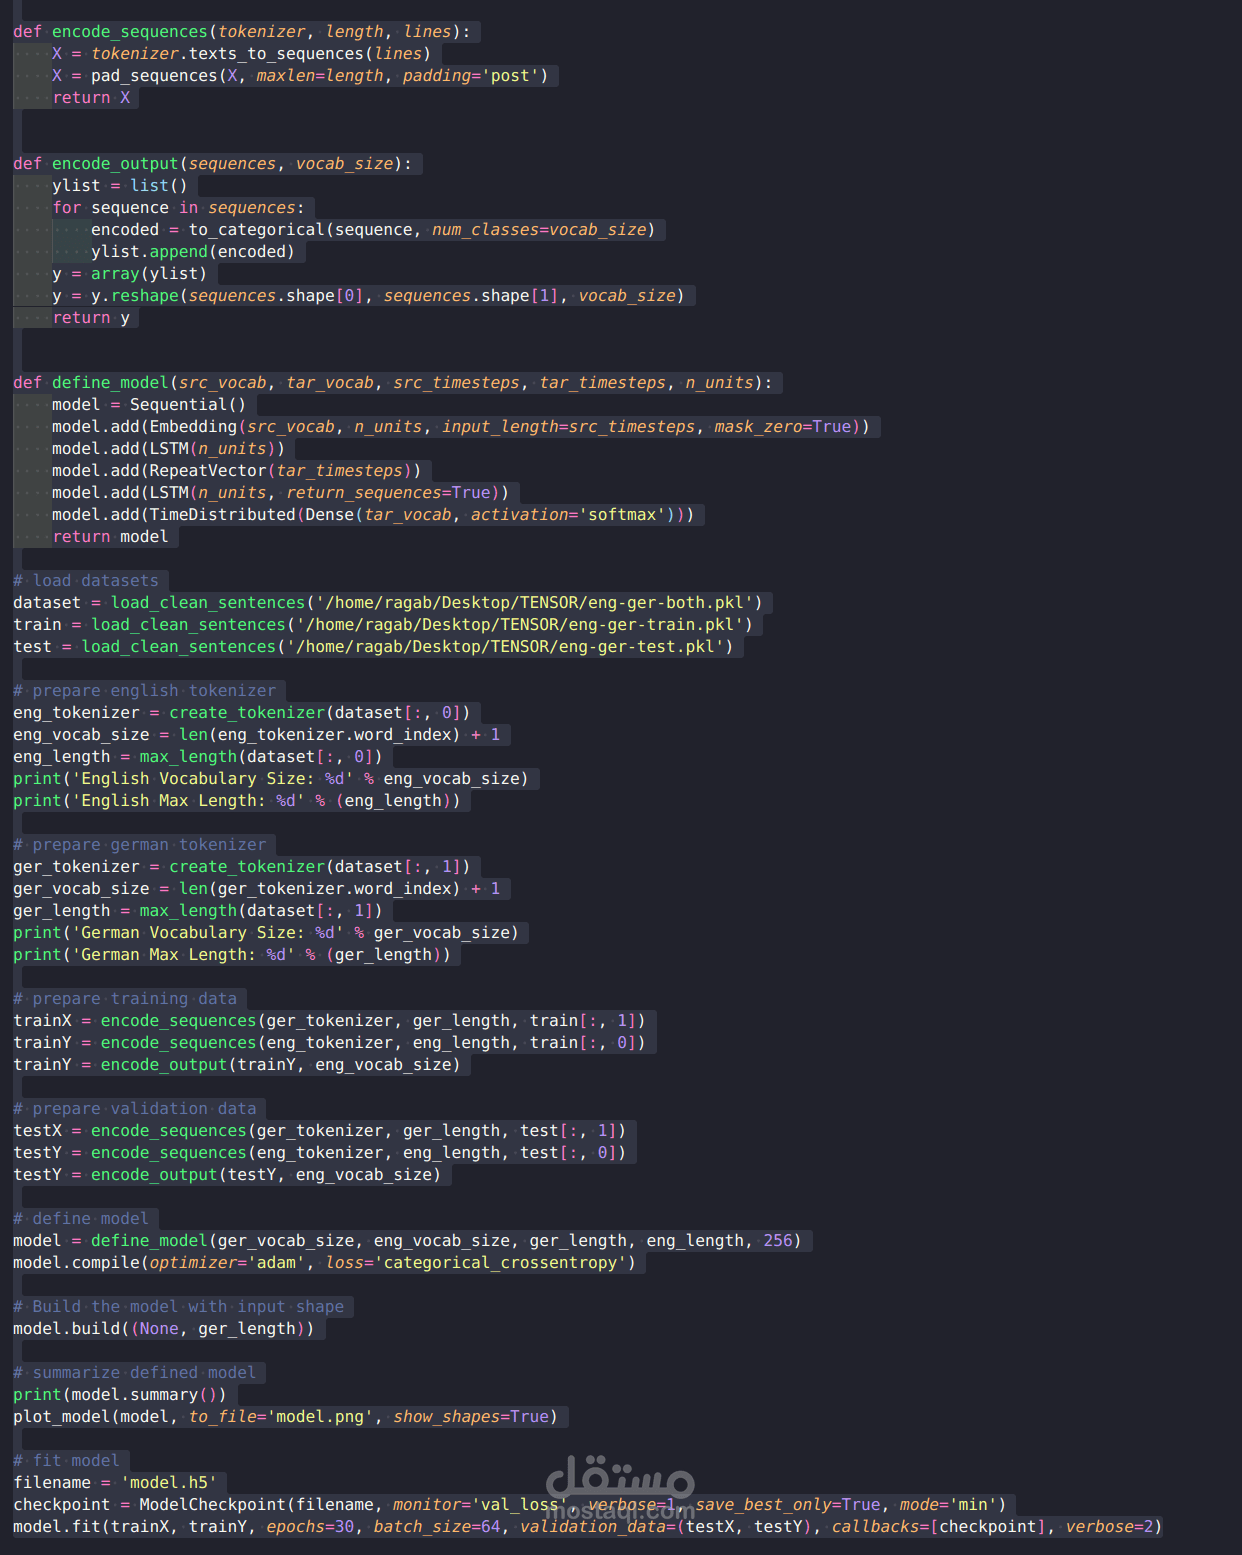Click the ger_tokenizer assignment line
Image resolution: width=1242 pixels, height=1555 pixels.
(242, 867)
